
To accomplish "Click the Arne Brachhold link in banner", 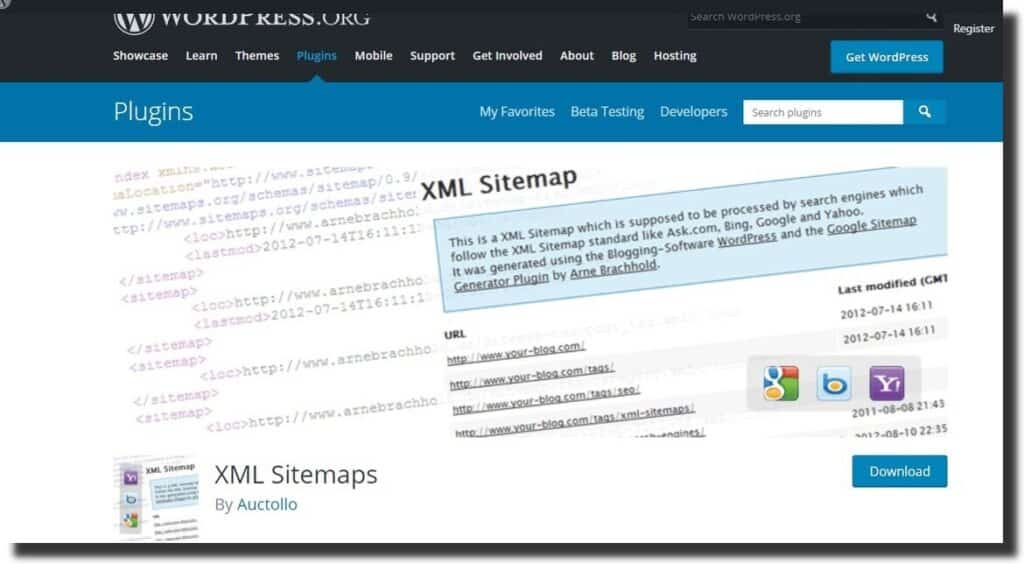I will tap(614, 269).
